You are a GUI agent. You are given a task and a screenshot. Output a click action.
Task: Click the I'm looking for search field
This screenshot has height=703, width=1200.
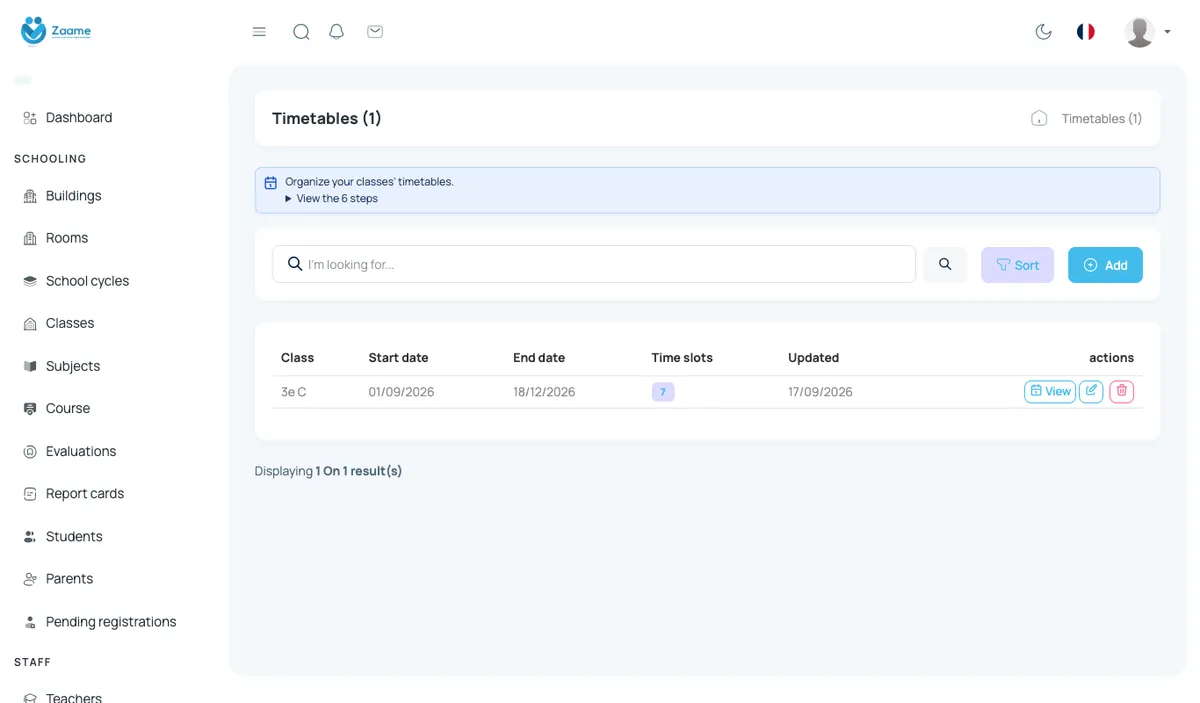click(x=594, y=264)
